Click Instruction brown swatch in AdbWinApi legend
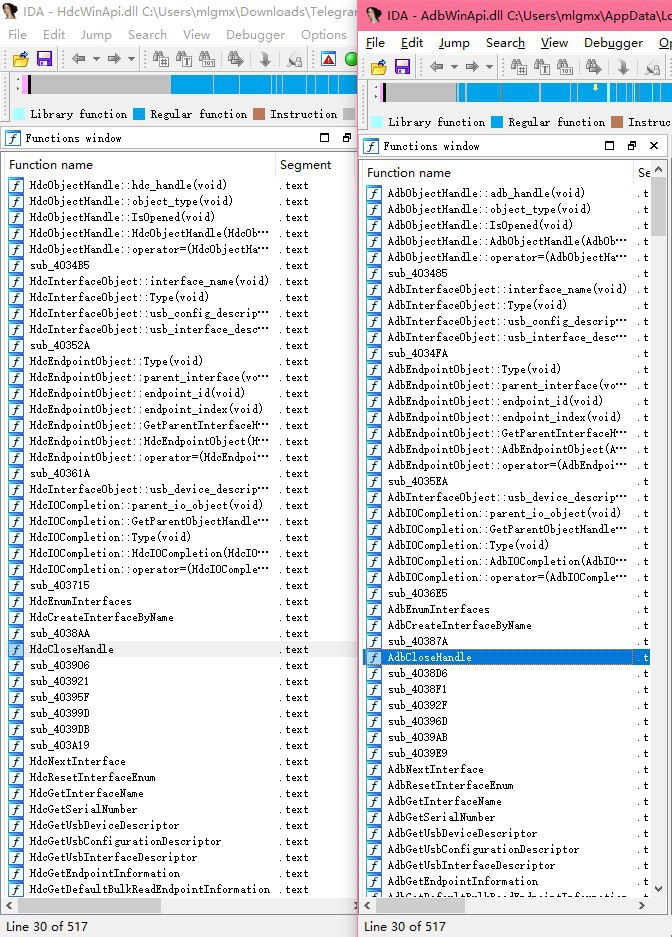Screen dimensions: 672x937 [x=617, y=122]
